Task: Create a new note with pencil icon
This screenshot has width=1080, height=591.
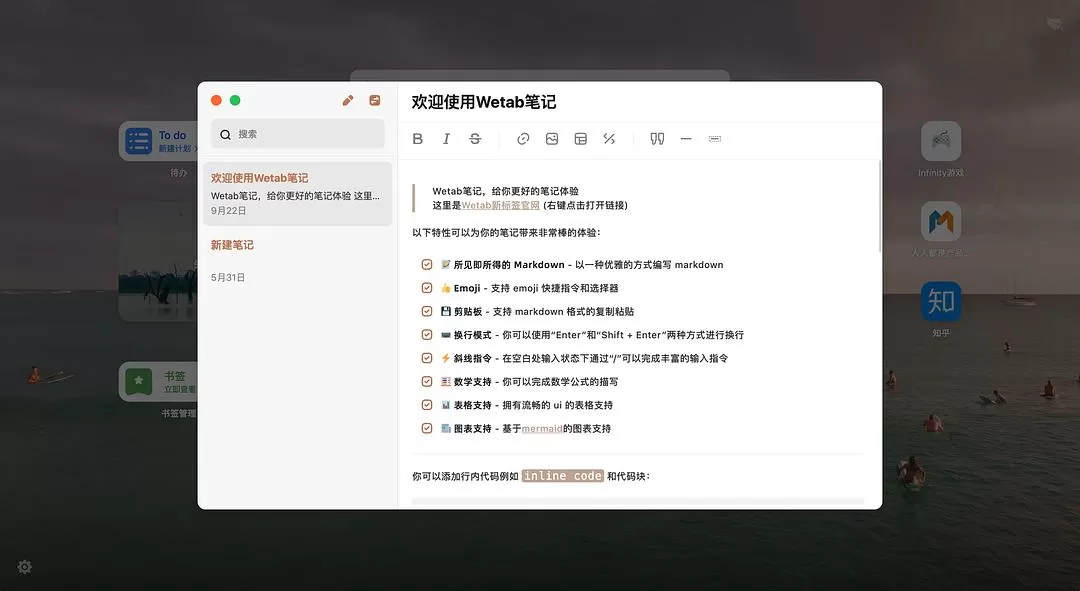Action: (x=348, y=100)
